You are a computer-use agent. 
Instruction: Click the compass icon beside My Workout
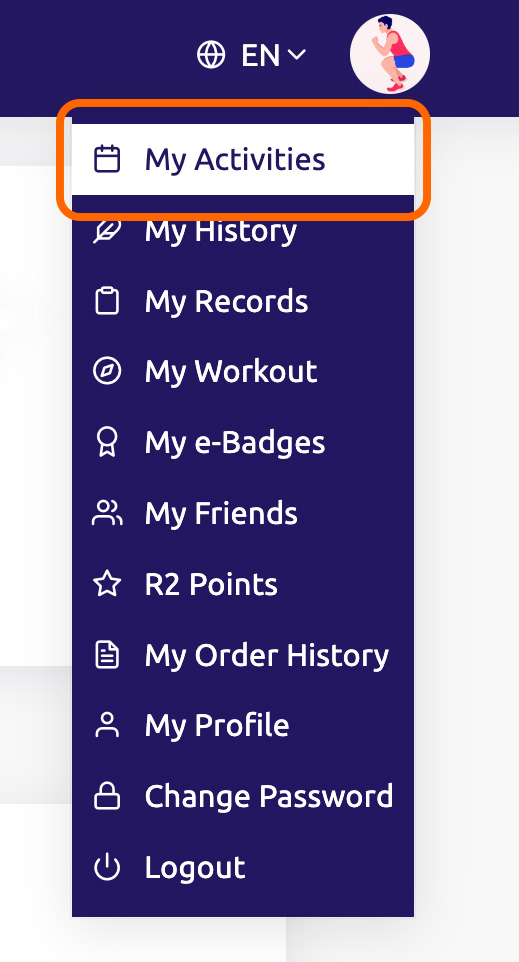[x=107, y=371]
